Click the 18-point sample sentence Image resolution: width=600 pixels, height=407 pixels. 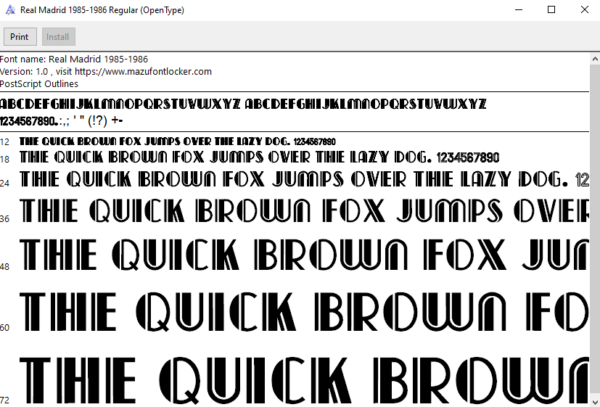(259, 157)
